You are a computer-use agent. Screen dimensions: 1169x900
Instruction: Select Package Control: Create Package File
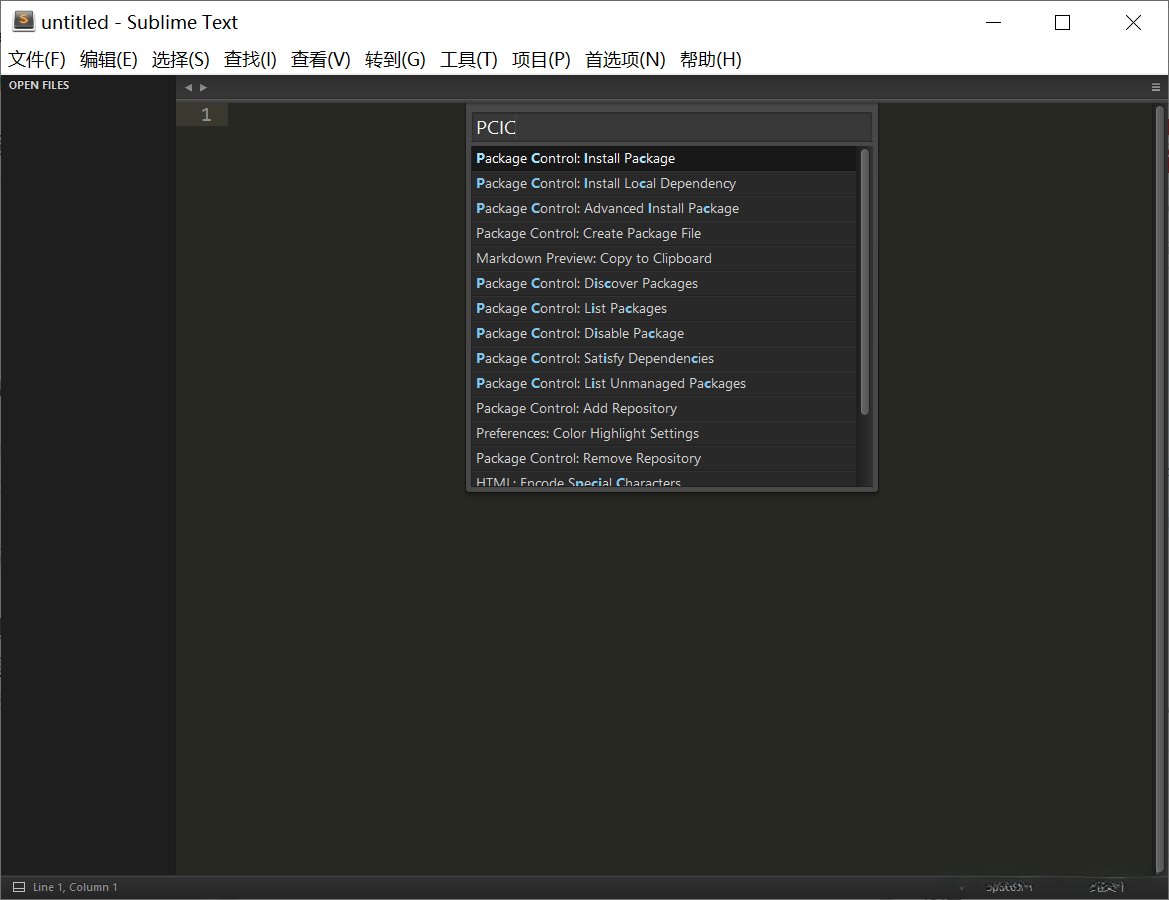[664, 233]
